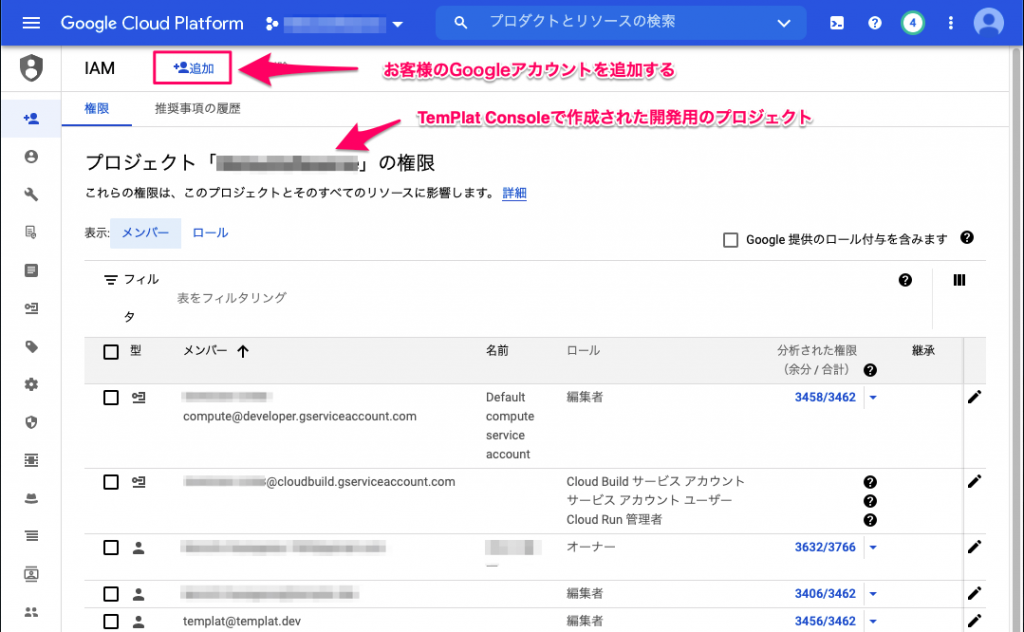Open the three-dot settings menu in top bar
Image resolution: width=1024 pixels, height=632 pixels.
[950, 23]
